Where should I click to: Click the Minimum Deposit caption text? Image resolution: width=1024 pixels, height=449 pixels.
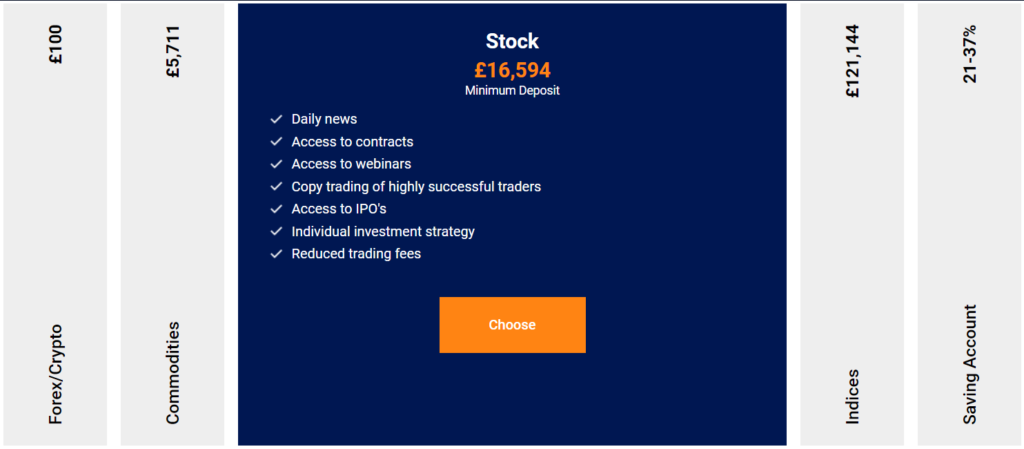(512, 91)
